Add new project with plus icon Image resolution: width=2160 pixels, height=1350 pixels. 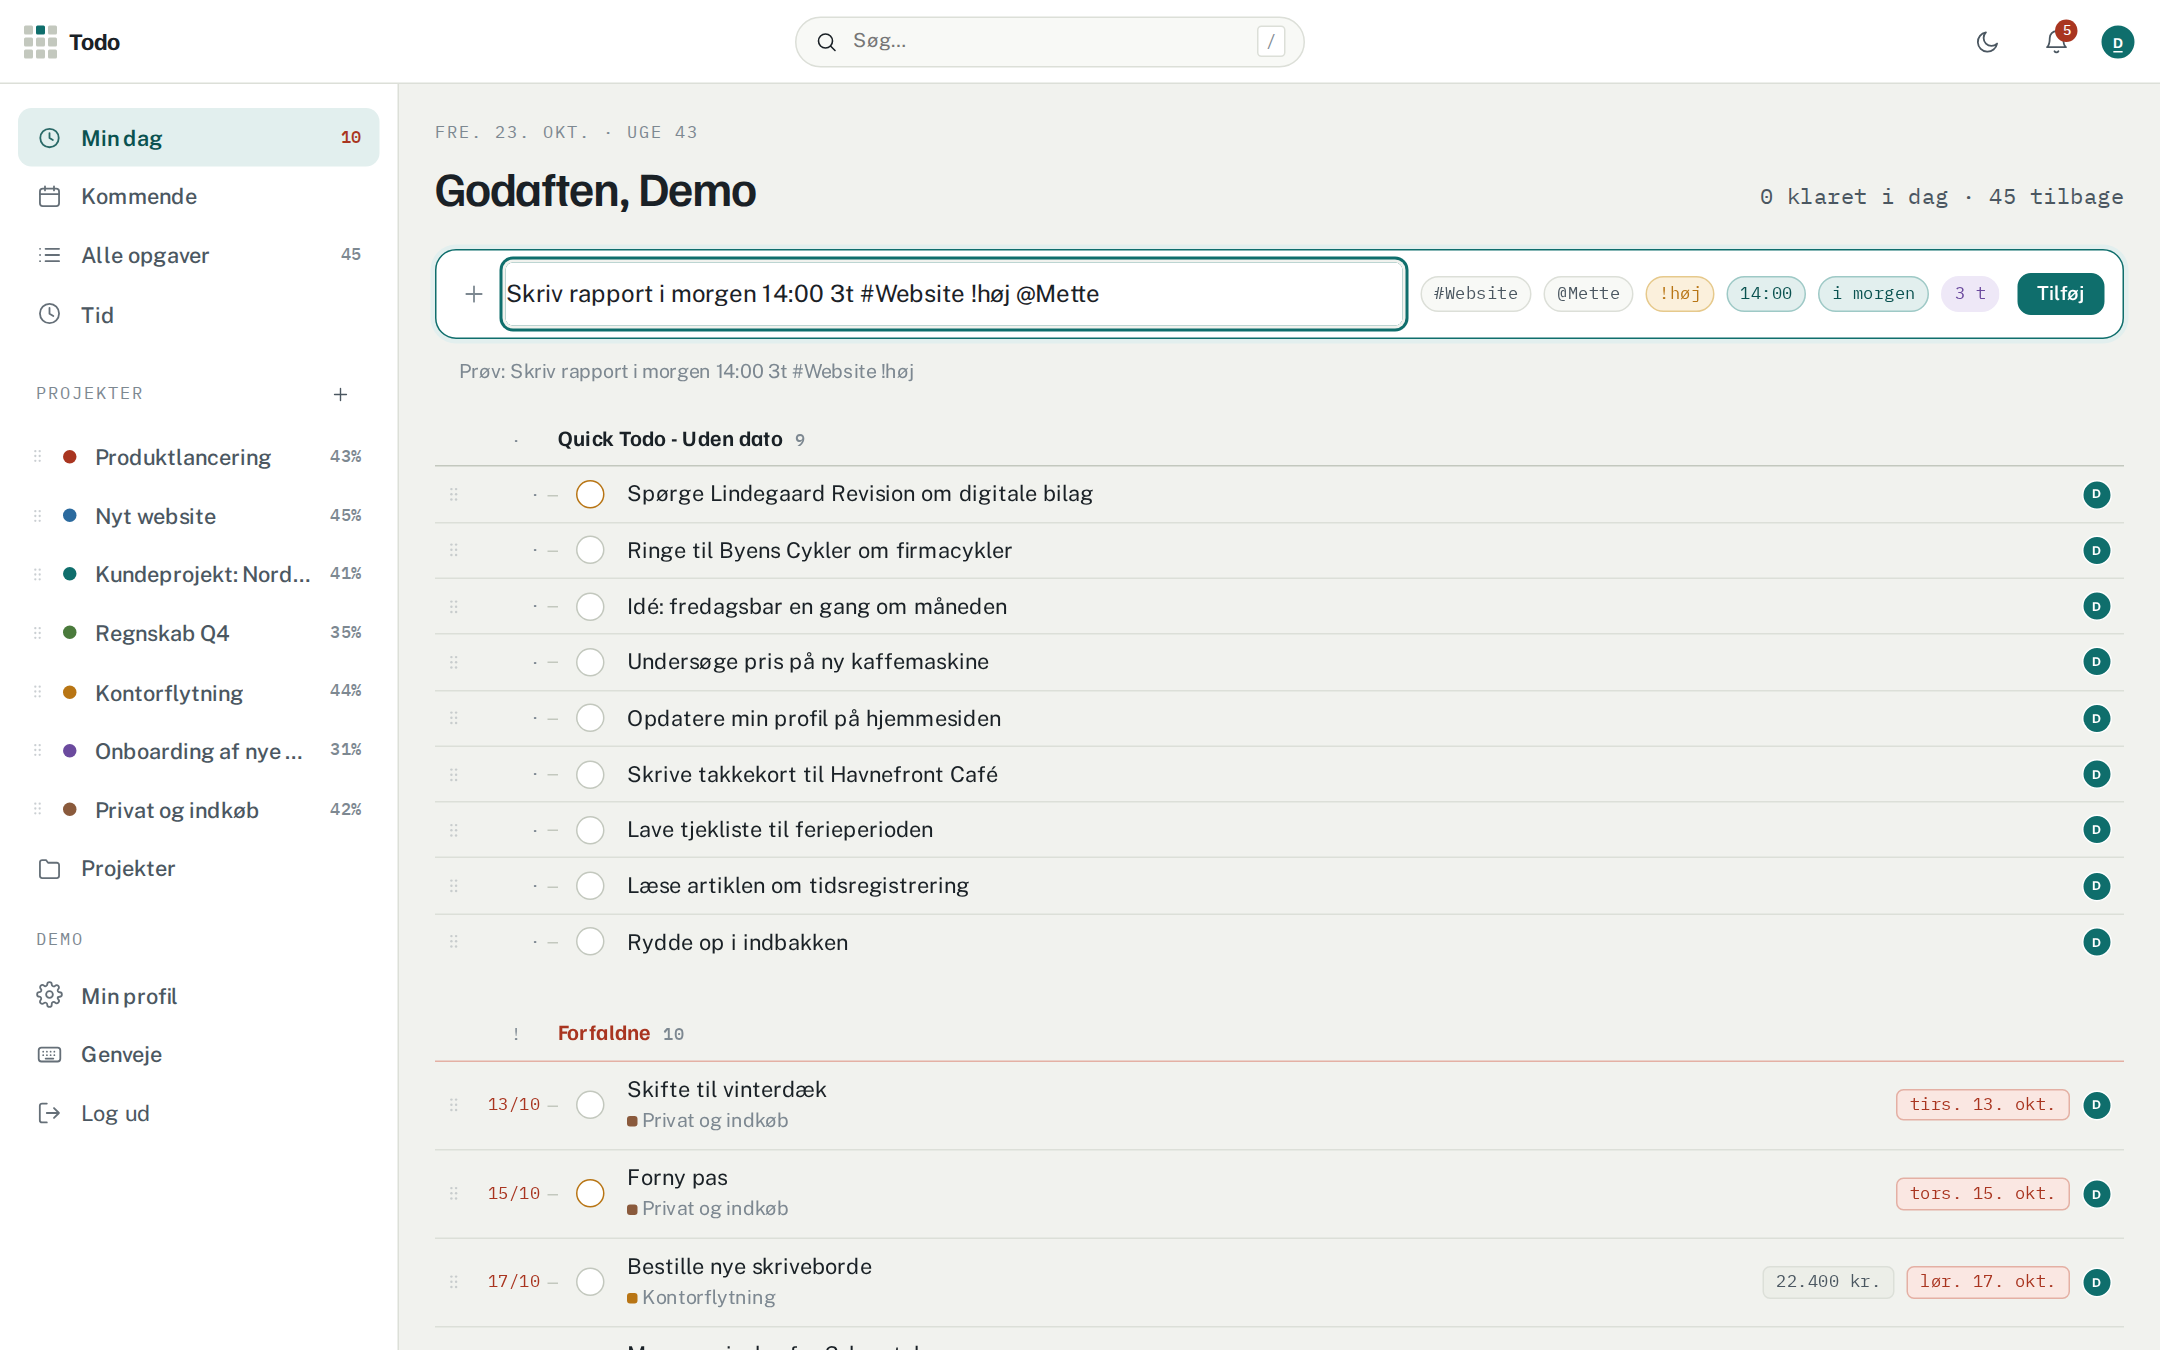[x=340, y=394]
